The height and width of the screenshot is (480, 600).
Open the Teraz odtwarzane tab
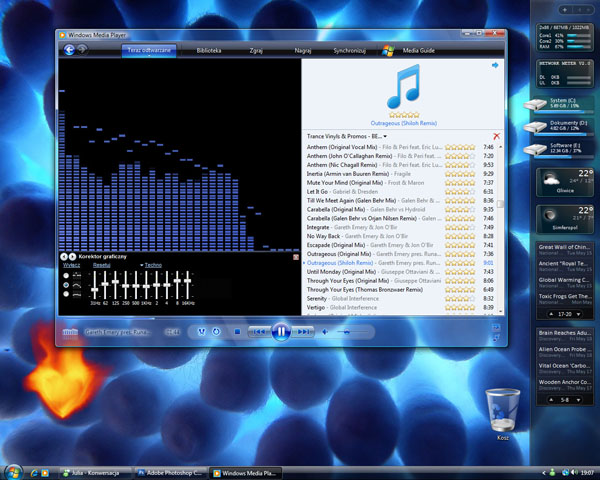(149, 51)
